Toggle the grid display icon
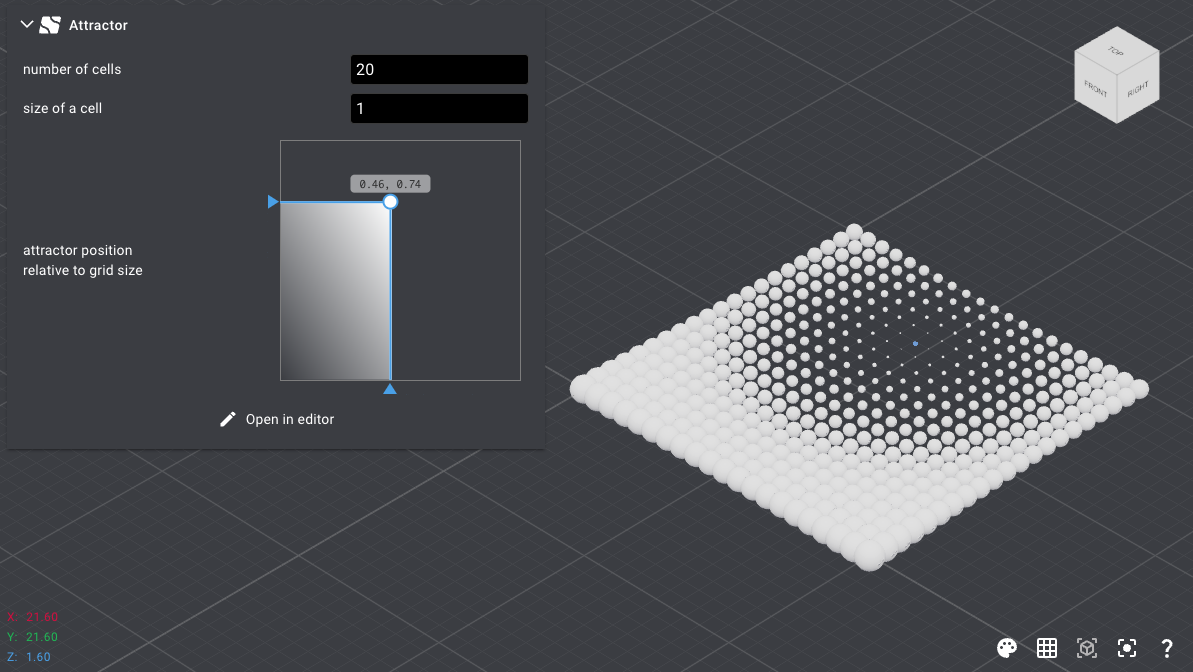The width and height of the screenshot is (1193, 672). 1047,648
